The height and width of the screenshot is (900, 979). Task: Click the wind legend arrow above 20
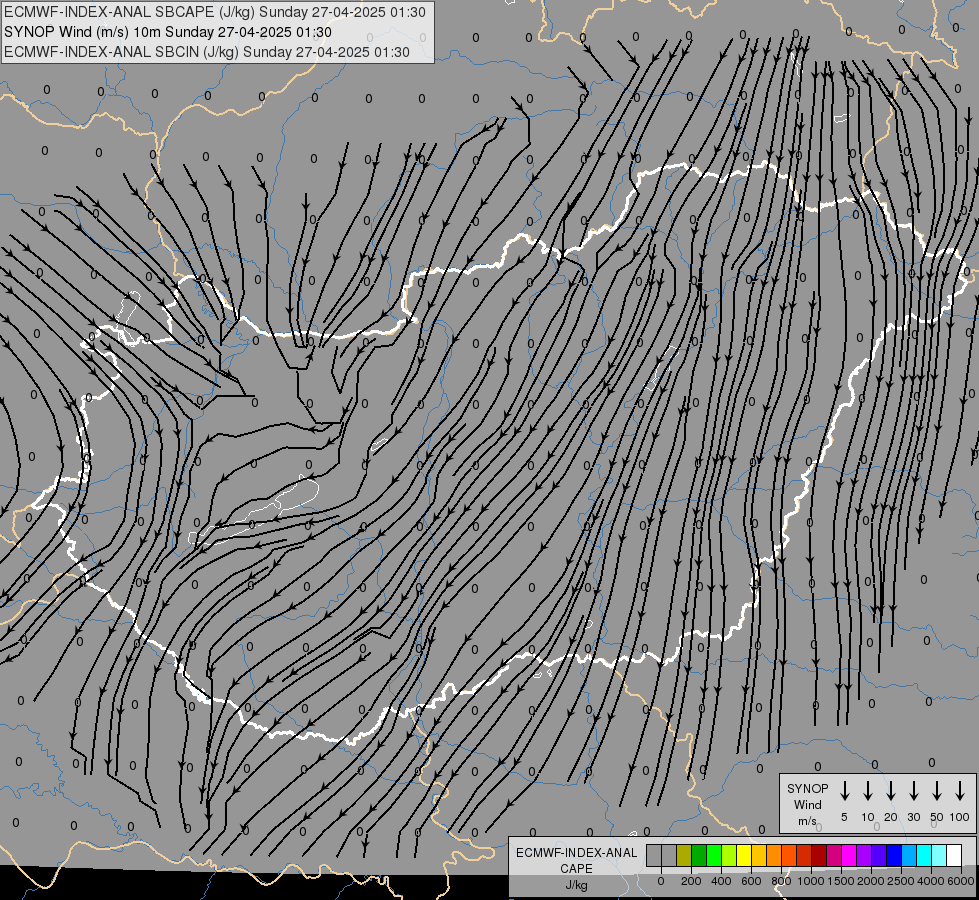pos(891,791)
